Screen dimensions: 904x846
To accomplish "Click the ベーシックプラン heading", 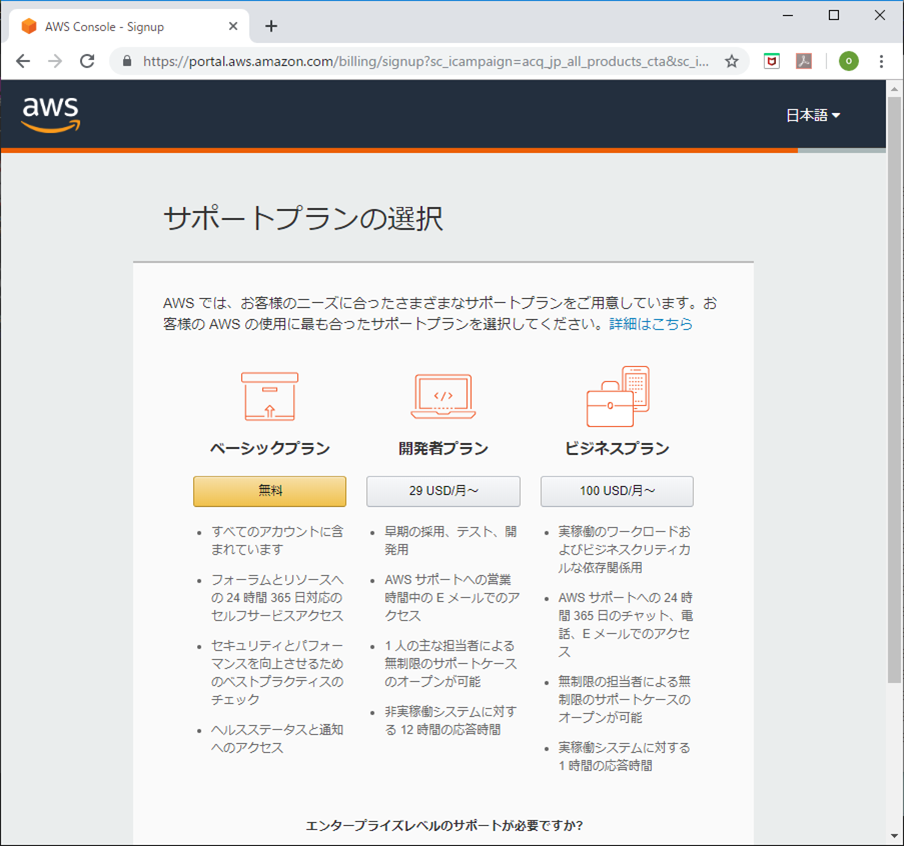I will [270, 448].
